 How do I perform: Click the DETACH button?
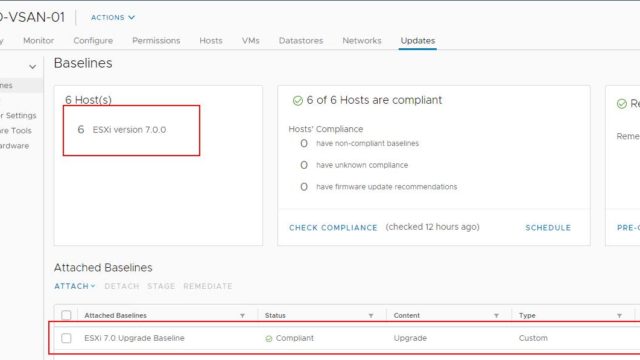pyautogui.click(x=122, y=286)
